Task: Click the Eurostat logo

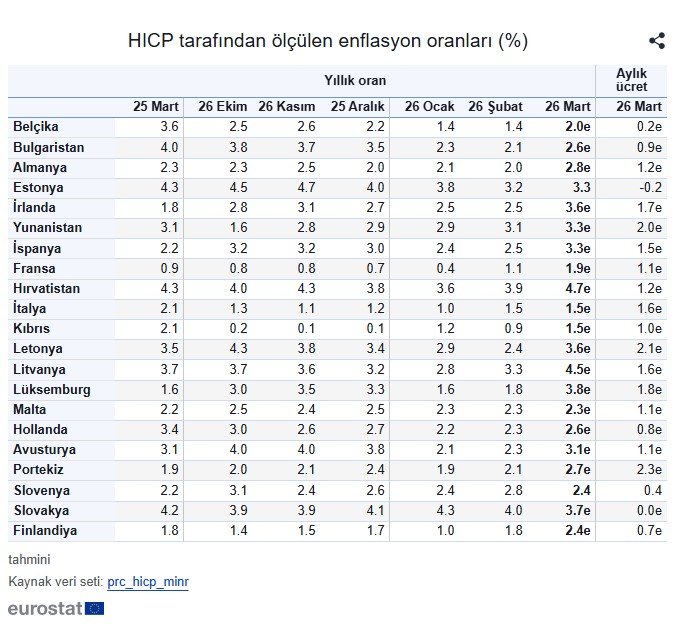Action: 56,608
